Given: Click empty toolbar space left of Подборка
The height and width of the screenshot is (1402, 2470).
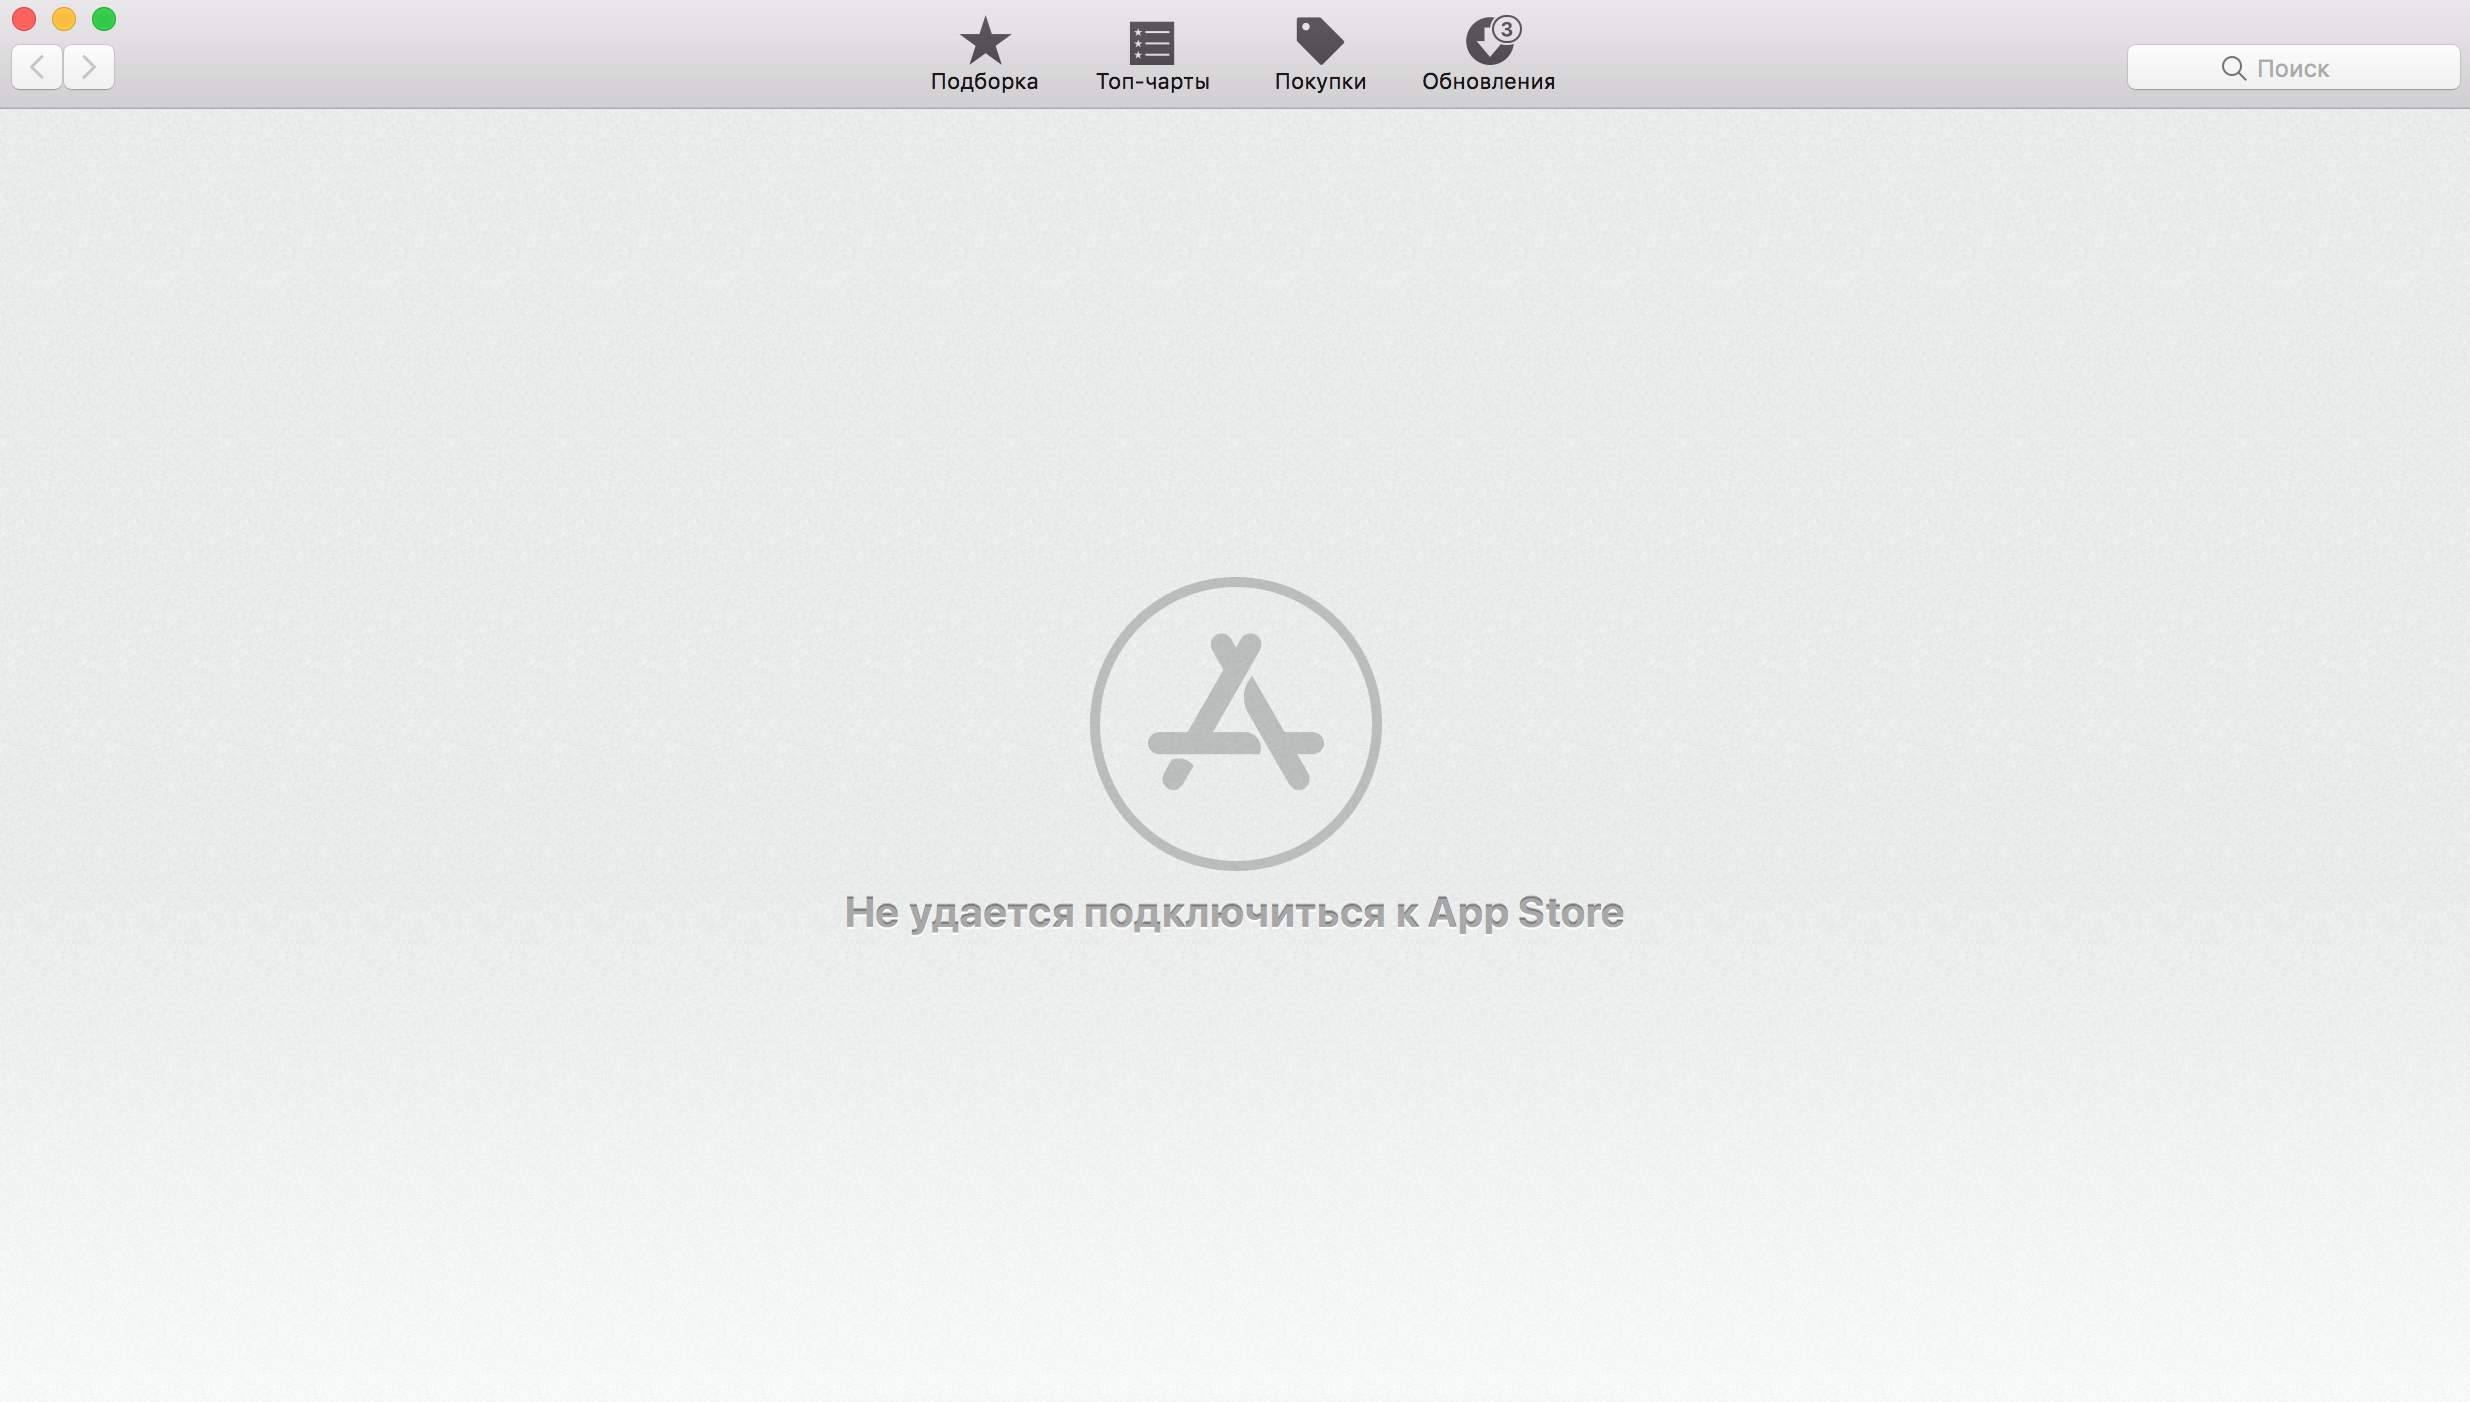Looking at the screenshot, I should click(x=520, y=55).
